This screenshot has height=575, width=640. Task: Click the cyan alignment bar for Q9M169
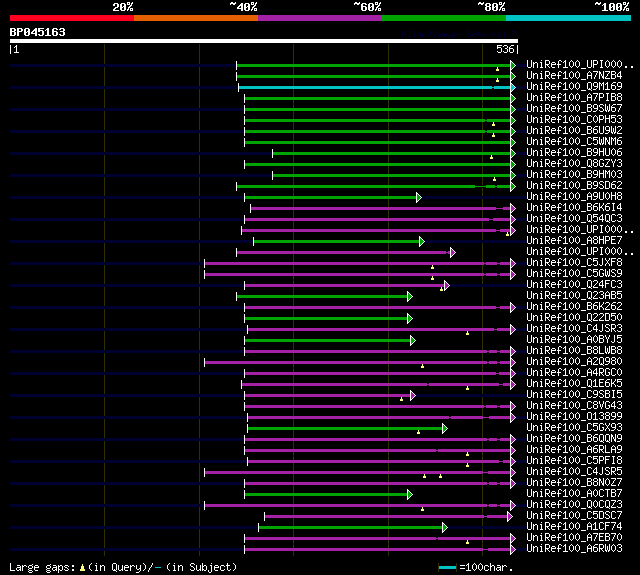pos(375,87)
